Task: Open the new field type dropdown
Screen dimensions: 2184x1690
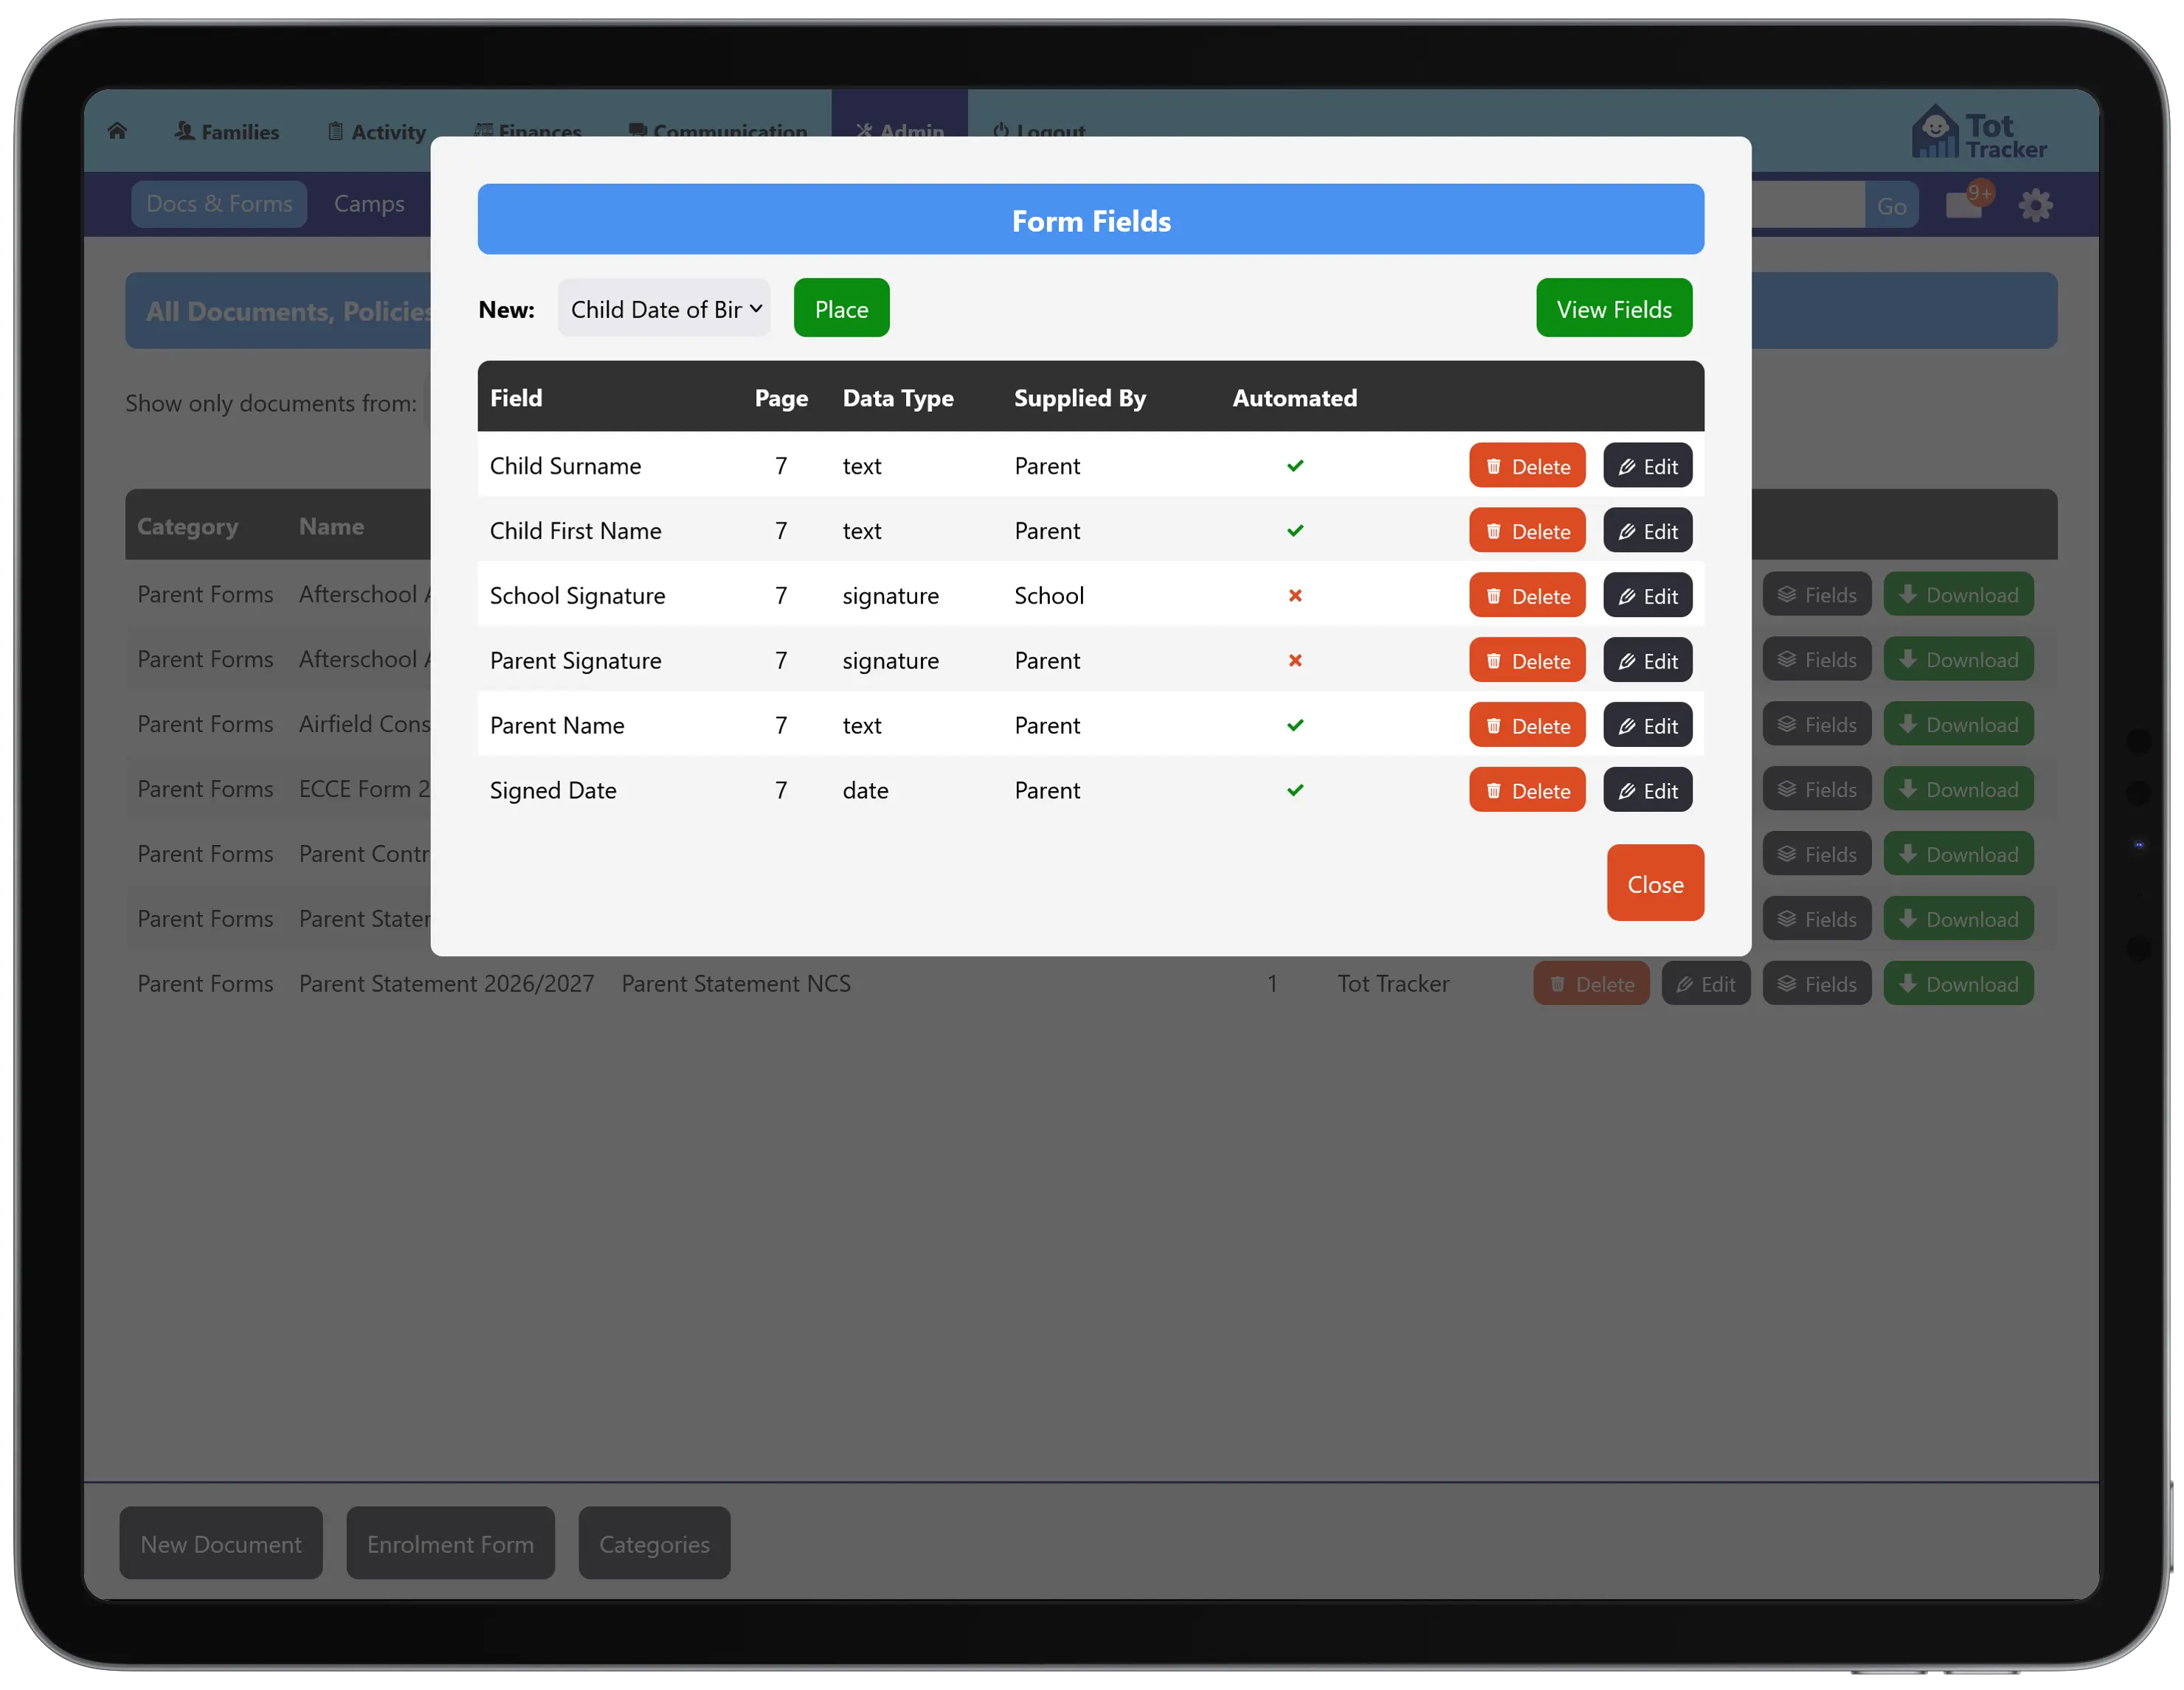Action: (664, 309)
